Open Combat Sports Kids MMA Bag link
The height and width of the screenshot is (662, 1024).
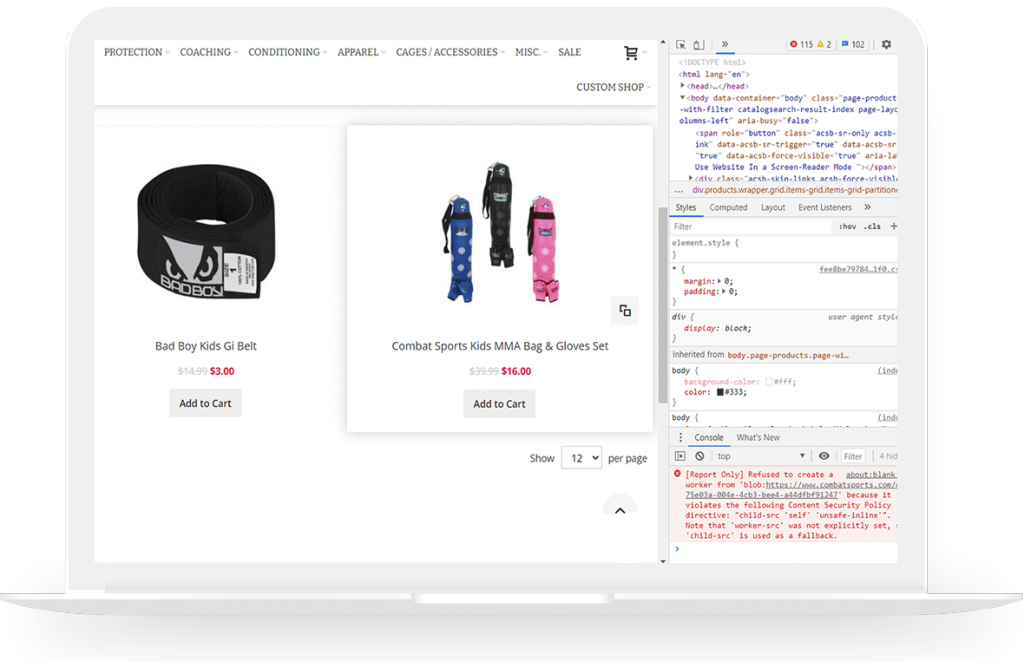tap(500, 346)
